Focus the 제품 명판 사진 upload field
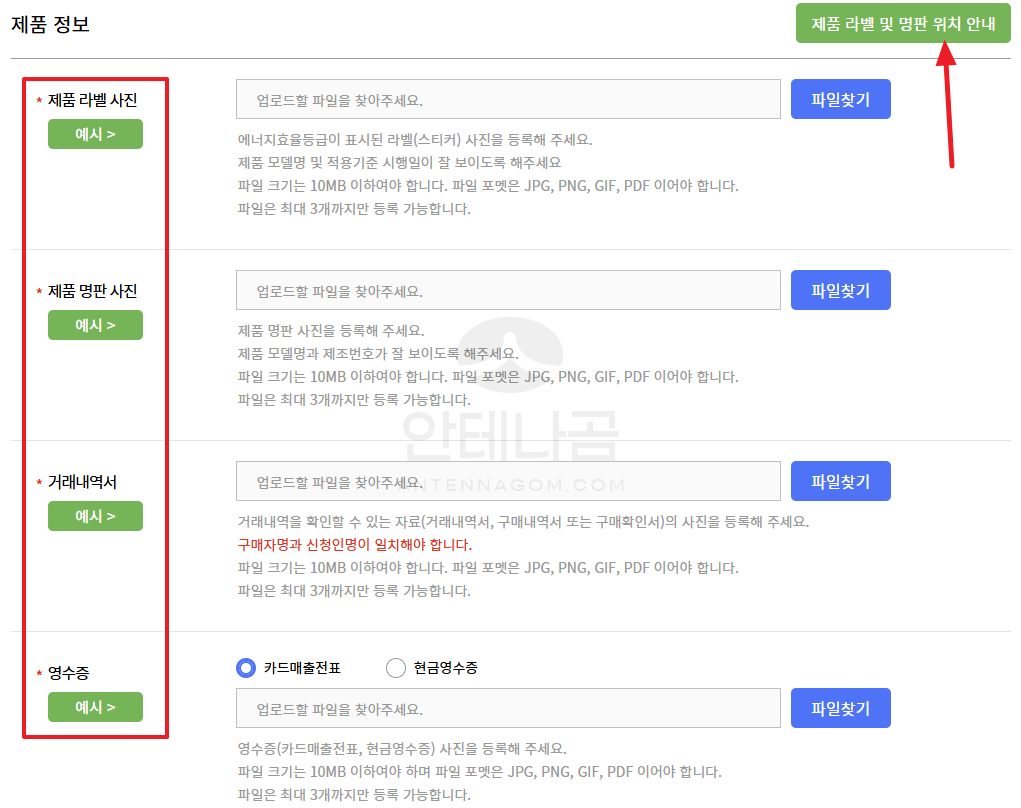 508,290
